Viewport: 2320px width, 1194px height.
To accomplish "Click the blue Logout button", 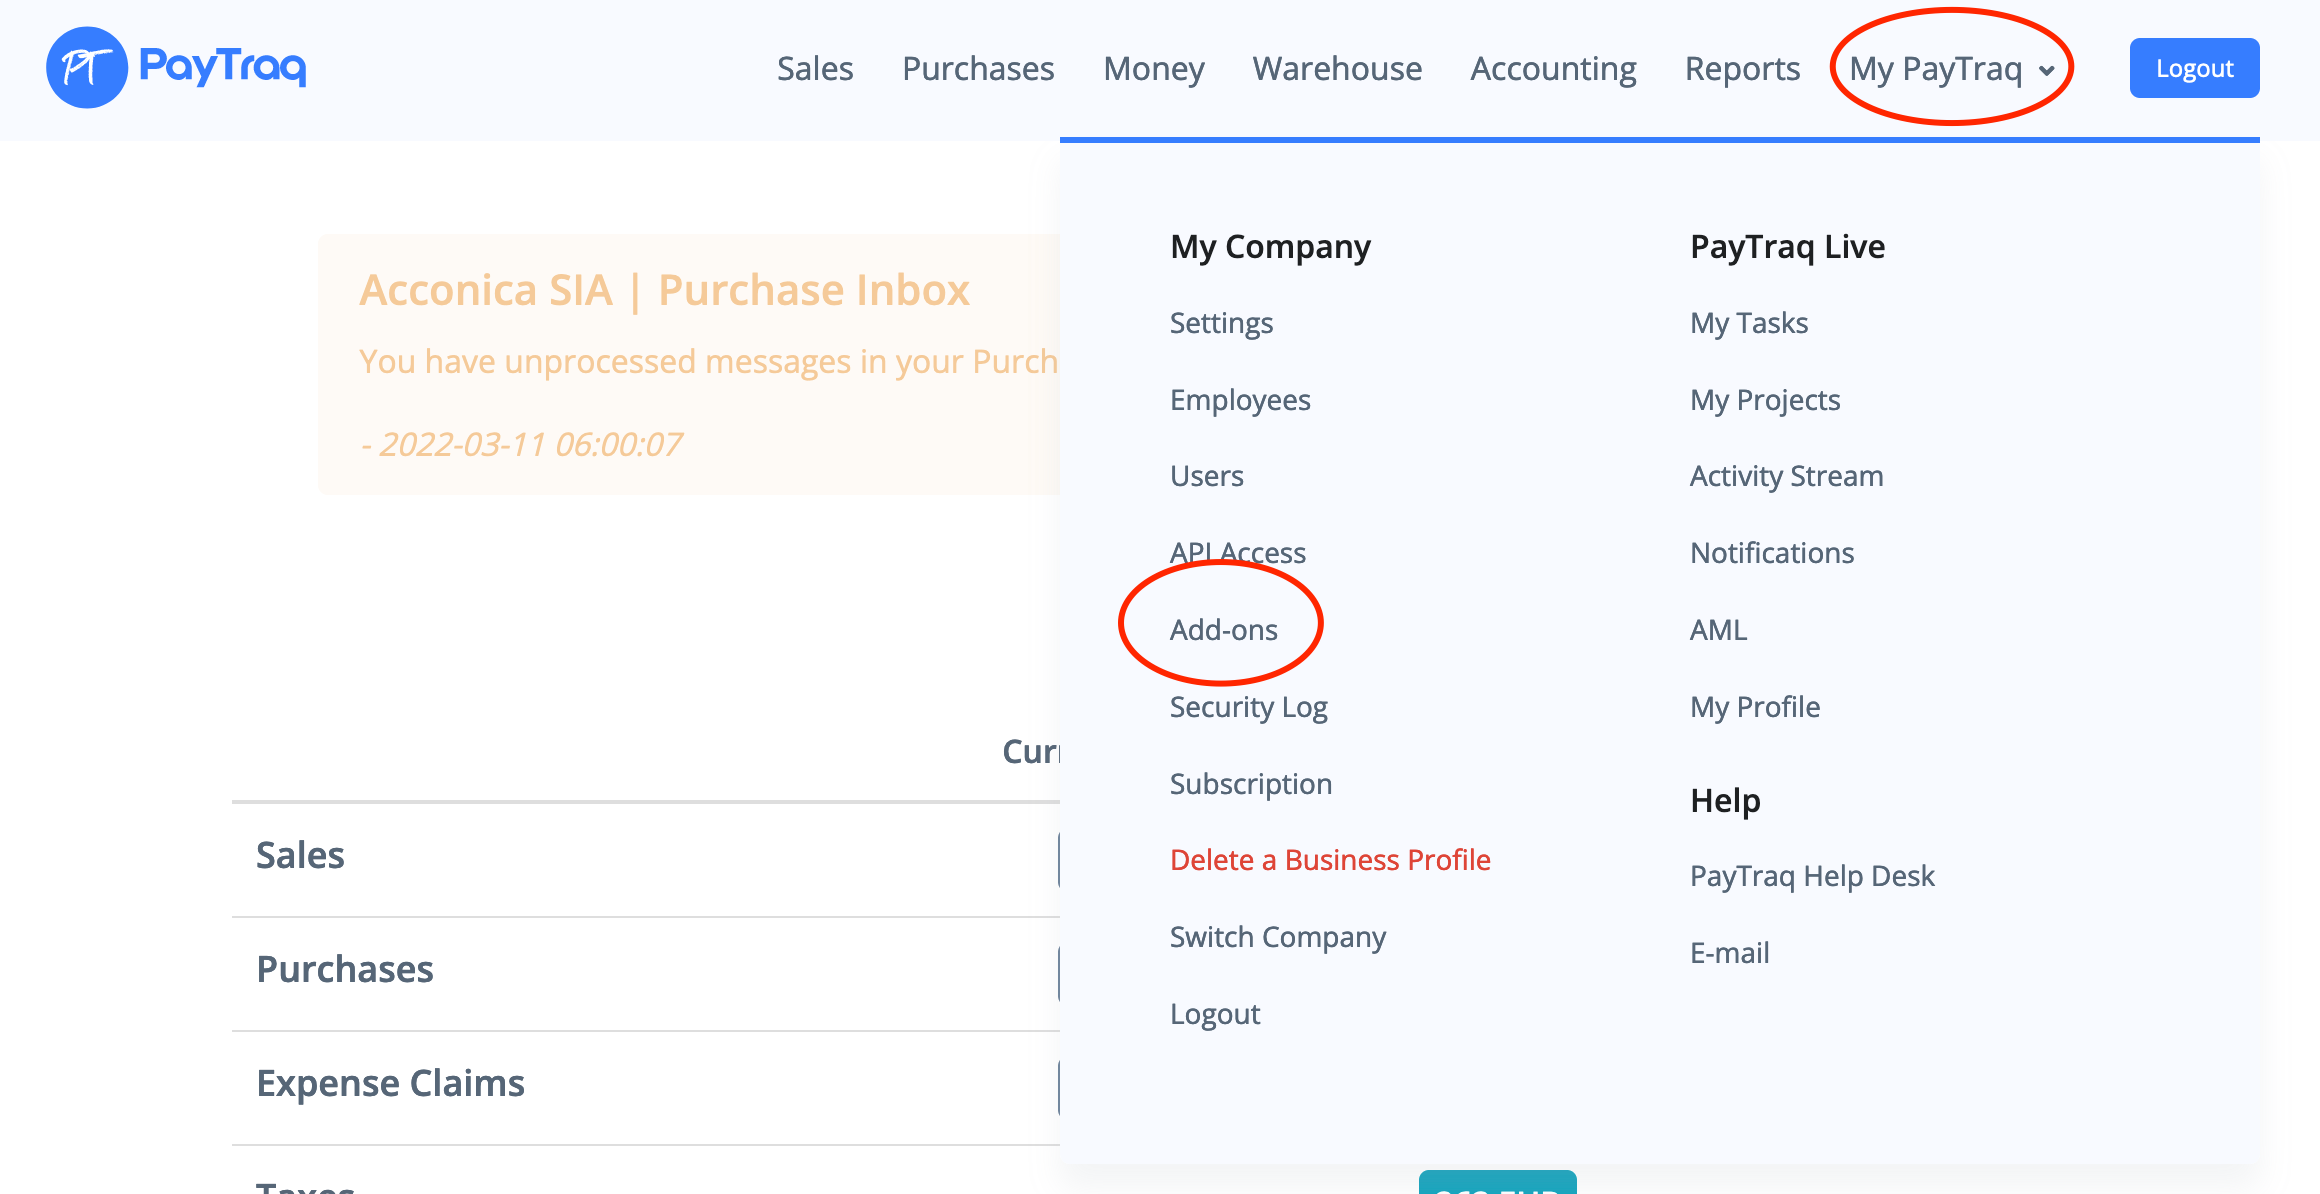I will pyautogui.click(x=2193, y=68).
